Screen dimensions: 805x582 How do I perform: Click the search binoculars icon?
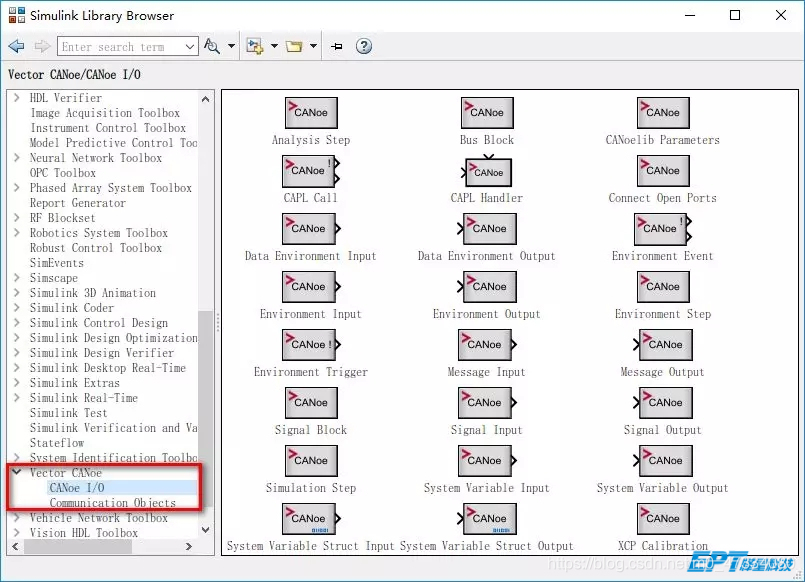click(x=212, y=47)
